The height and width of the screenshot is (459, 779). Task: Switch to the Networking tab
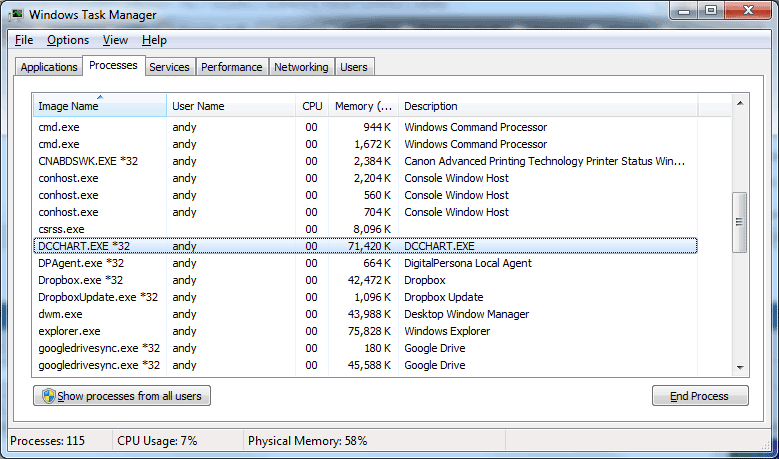301,67
